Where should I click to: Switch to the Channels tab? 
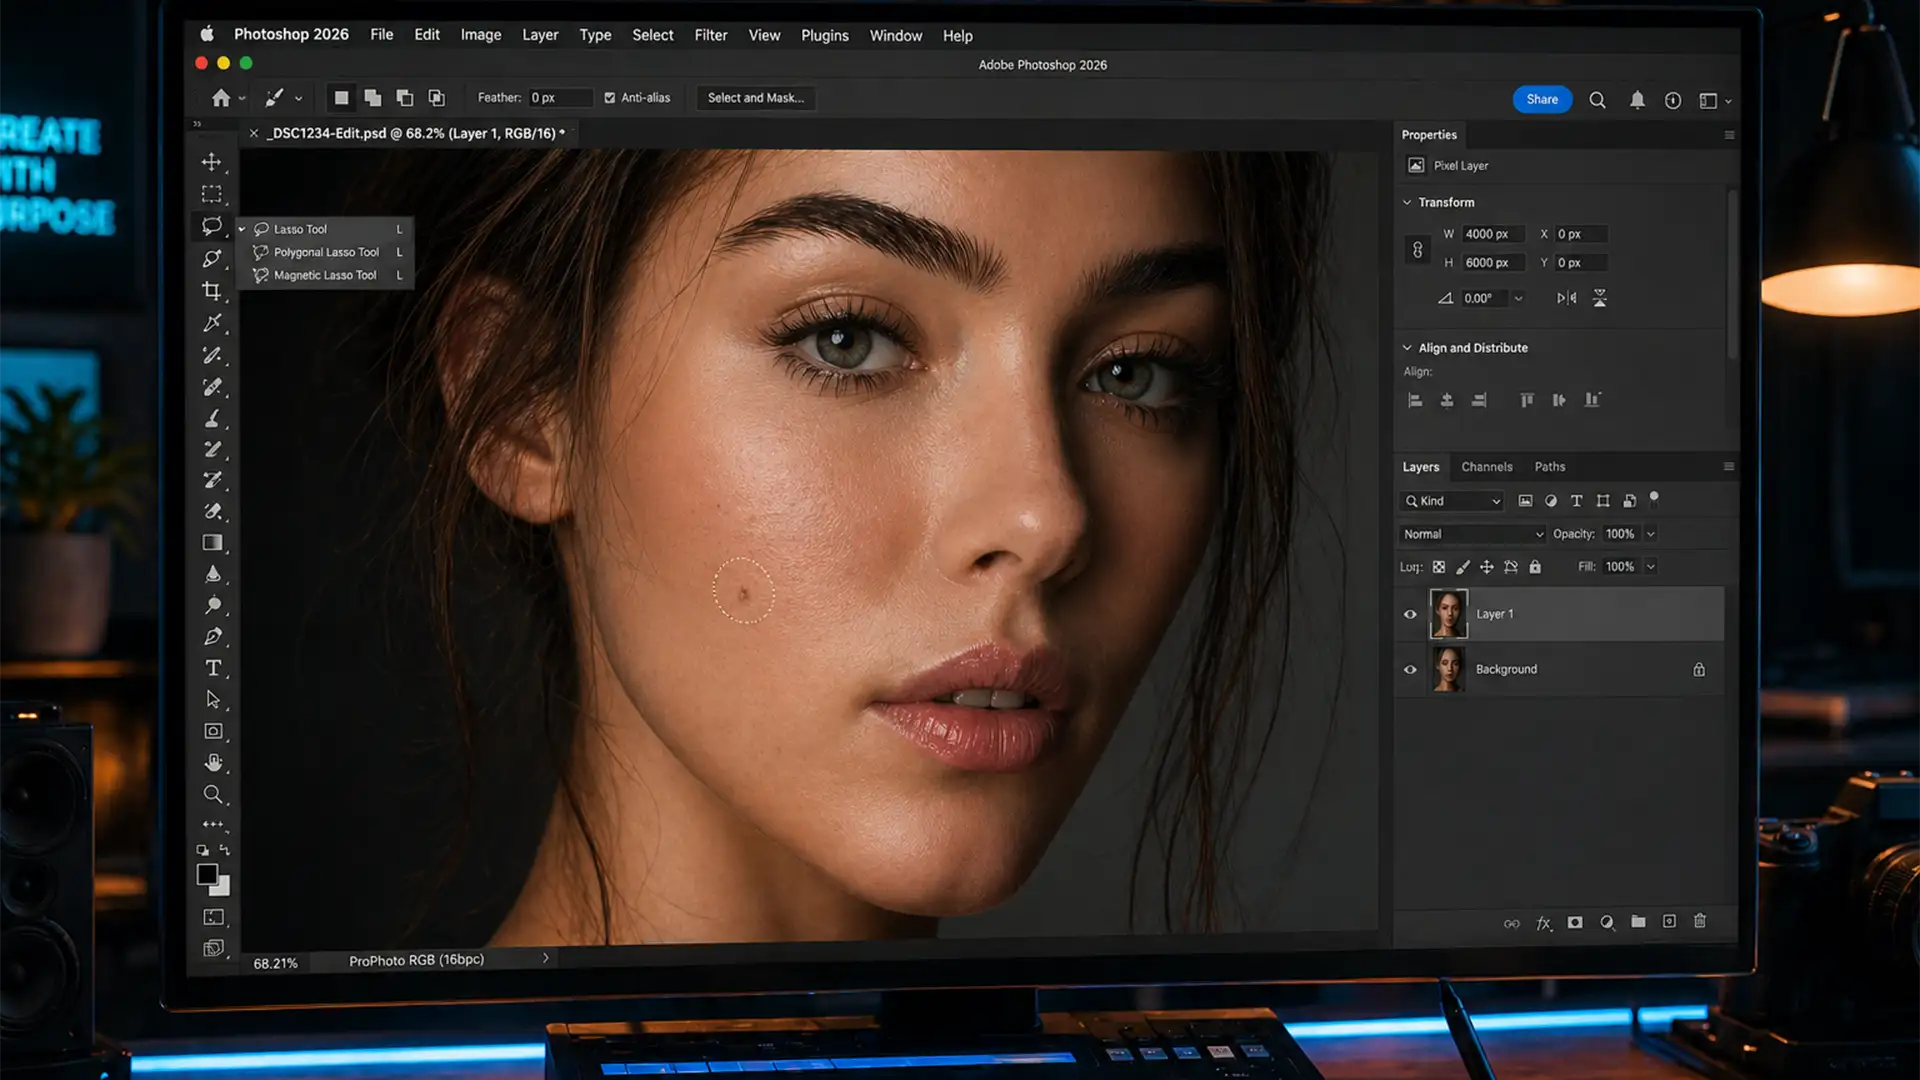[1487, 466]
